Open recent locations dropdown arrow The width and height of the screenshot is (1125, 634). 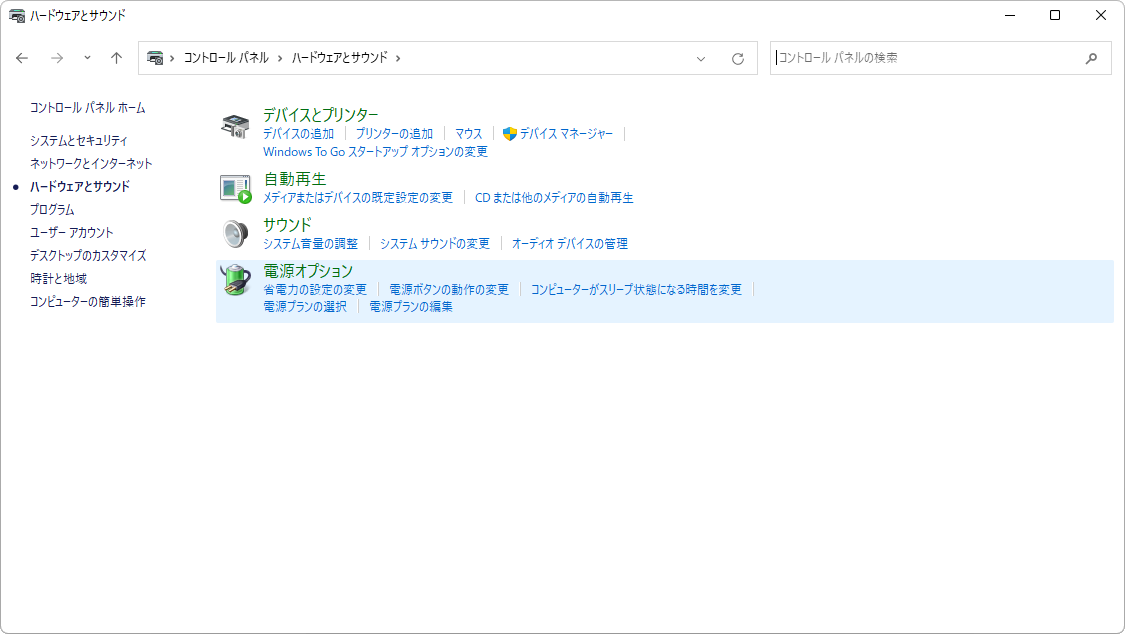[x=87, y=57]
